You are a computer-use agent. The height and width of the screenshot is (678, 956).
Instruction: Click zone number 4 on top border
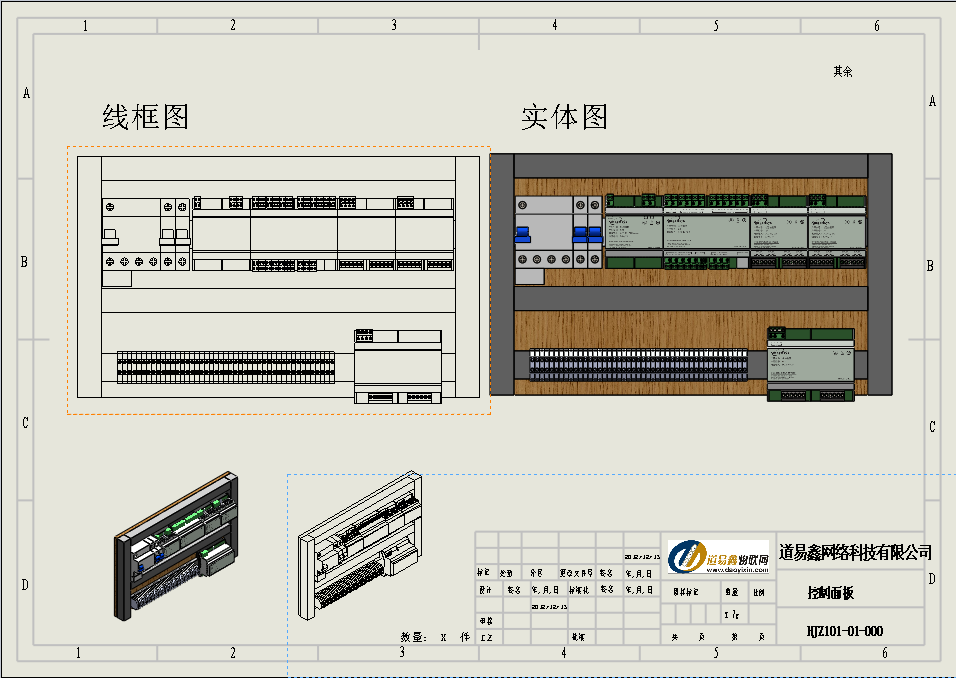tap(555, 26)
